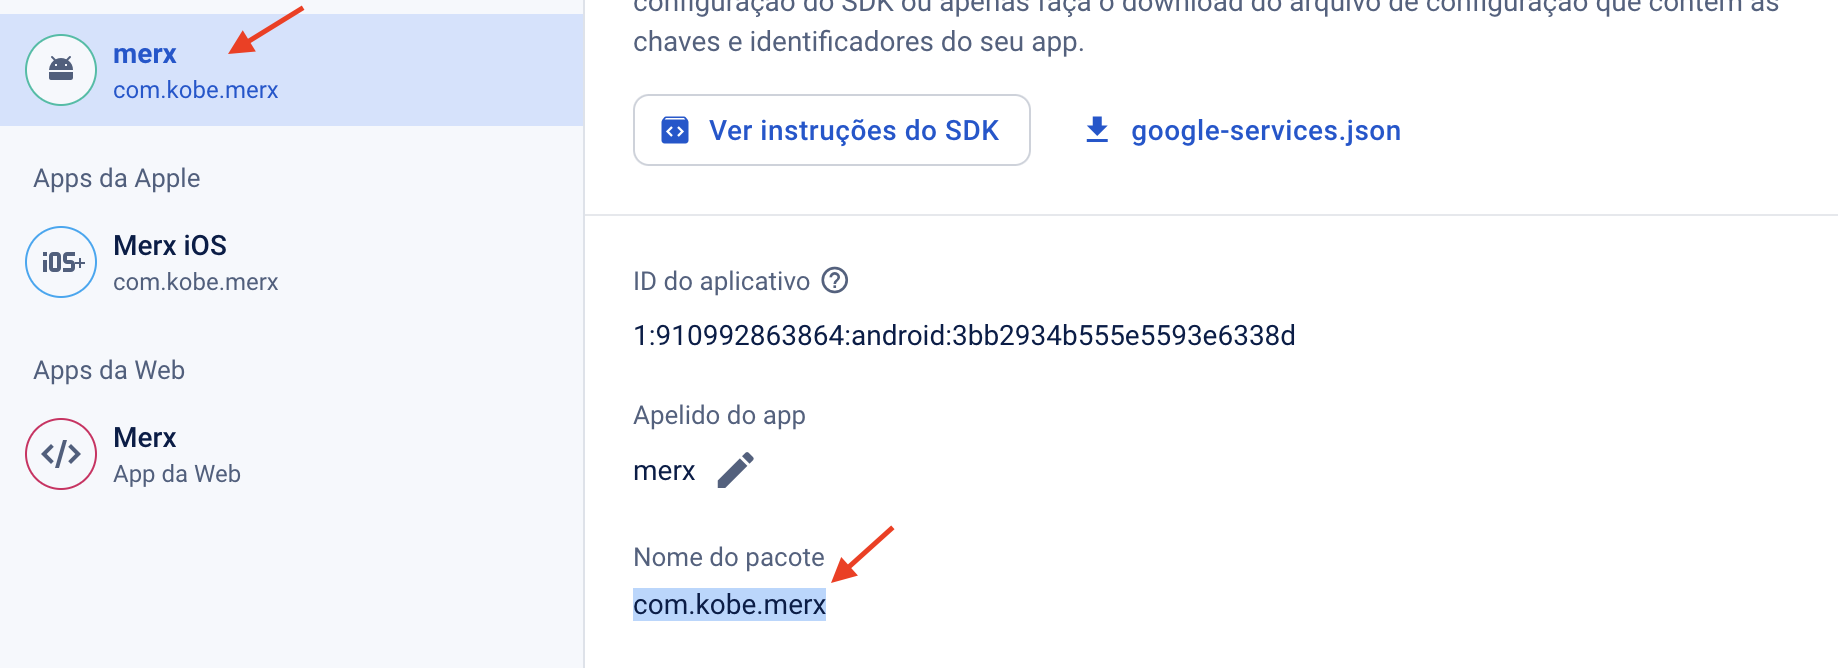
Task: Click the Apps da Apple section header
Action: pos(117,178)
